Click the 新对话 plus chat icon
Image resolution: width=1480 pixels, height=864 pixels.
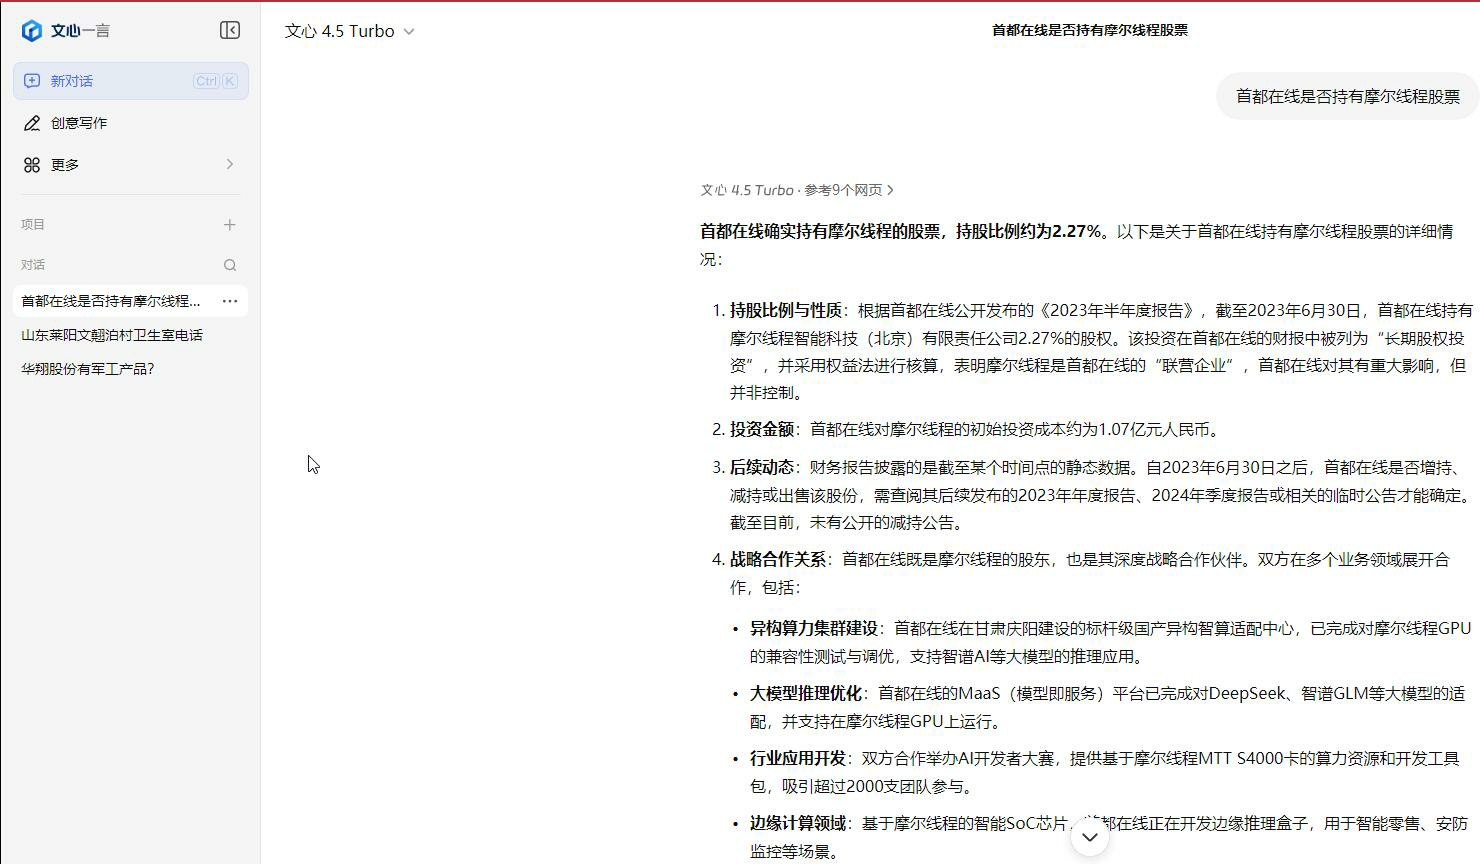(x=32, y=81)
